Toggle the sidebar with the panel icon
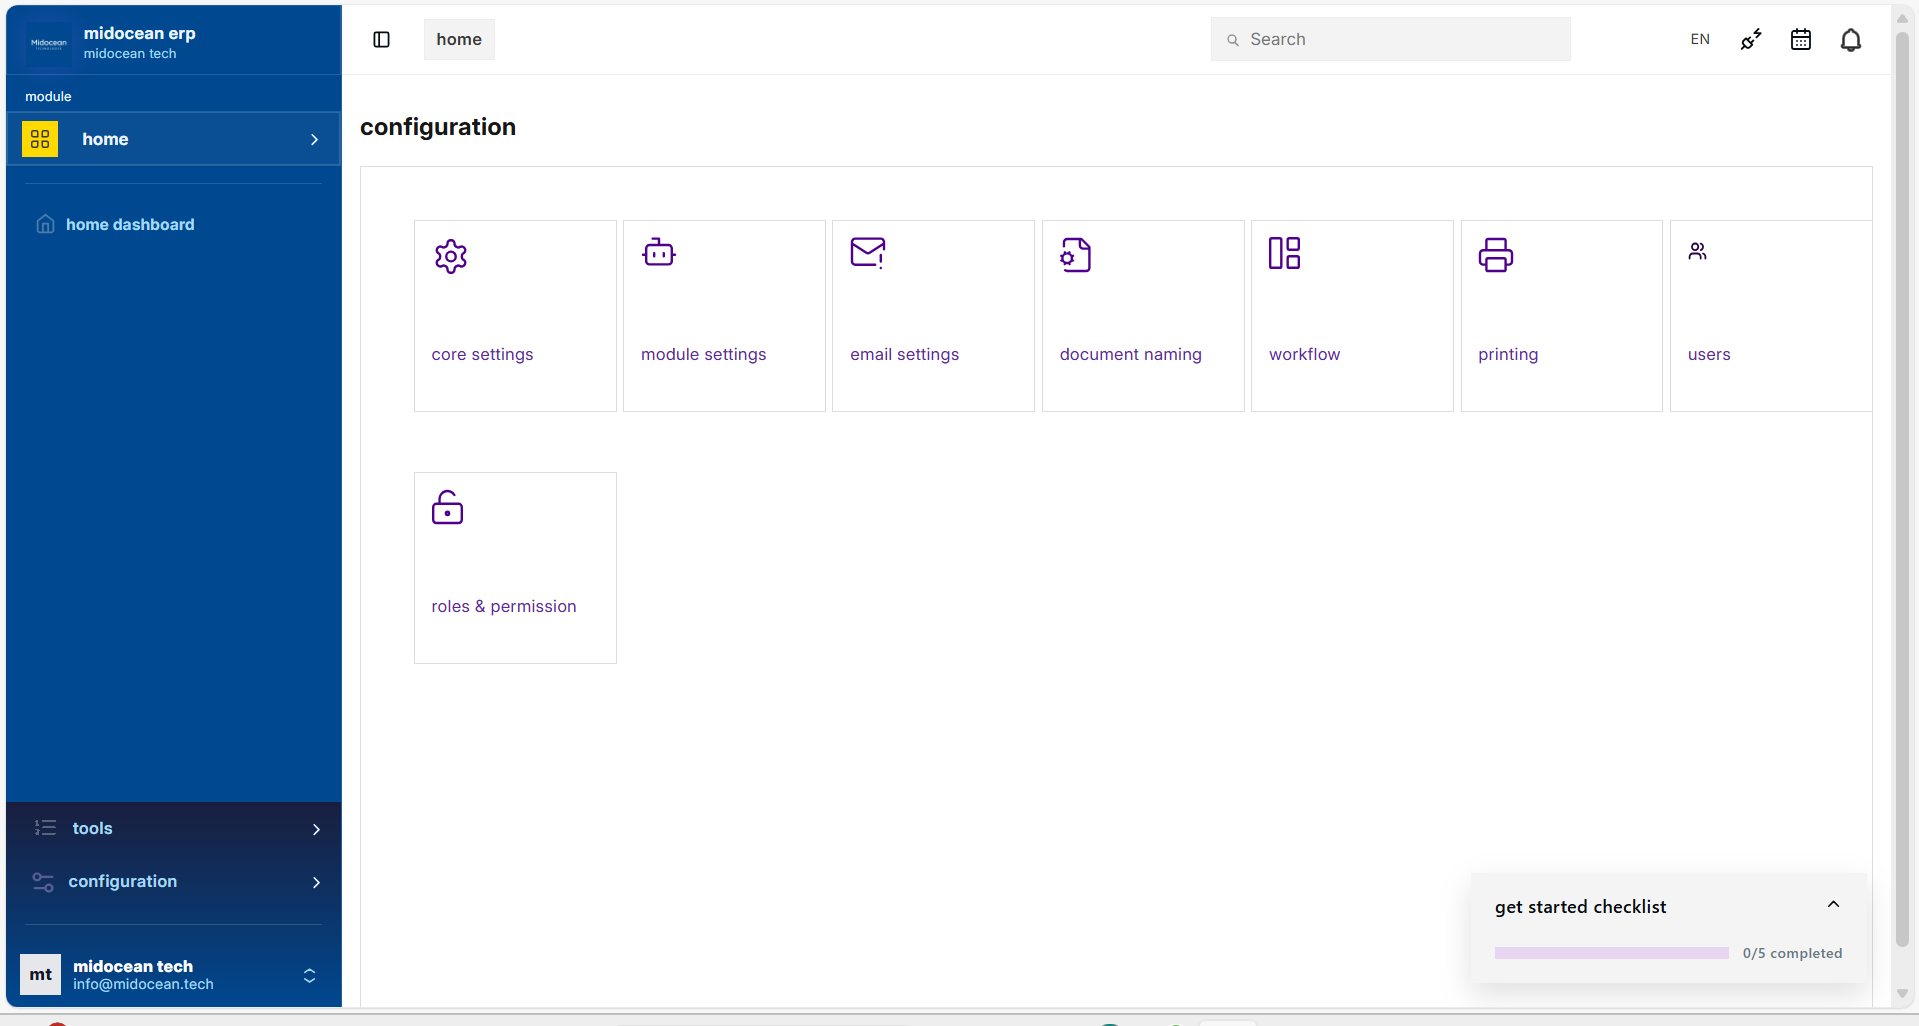The width and height of the screenshot is (1919, 1026). pos(381,39)
